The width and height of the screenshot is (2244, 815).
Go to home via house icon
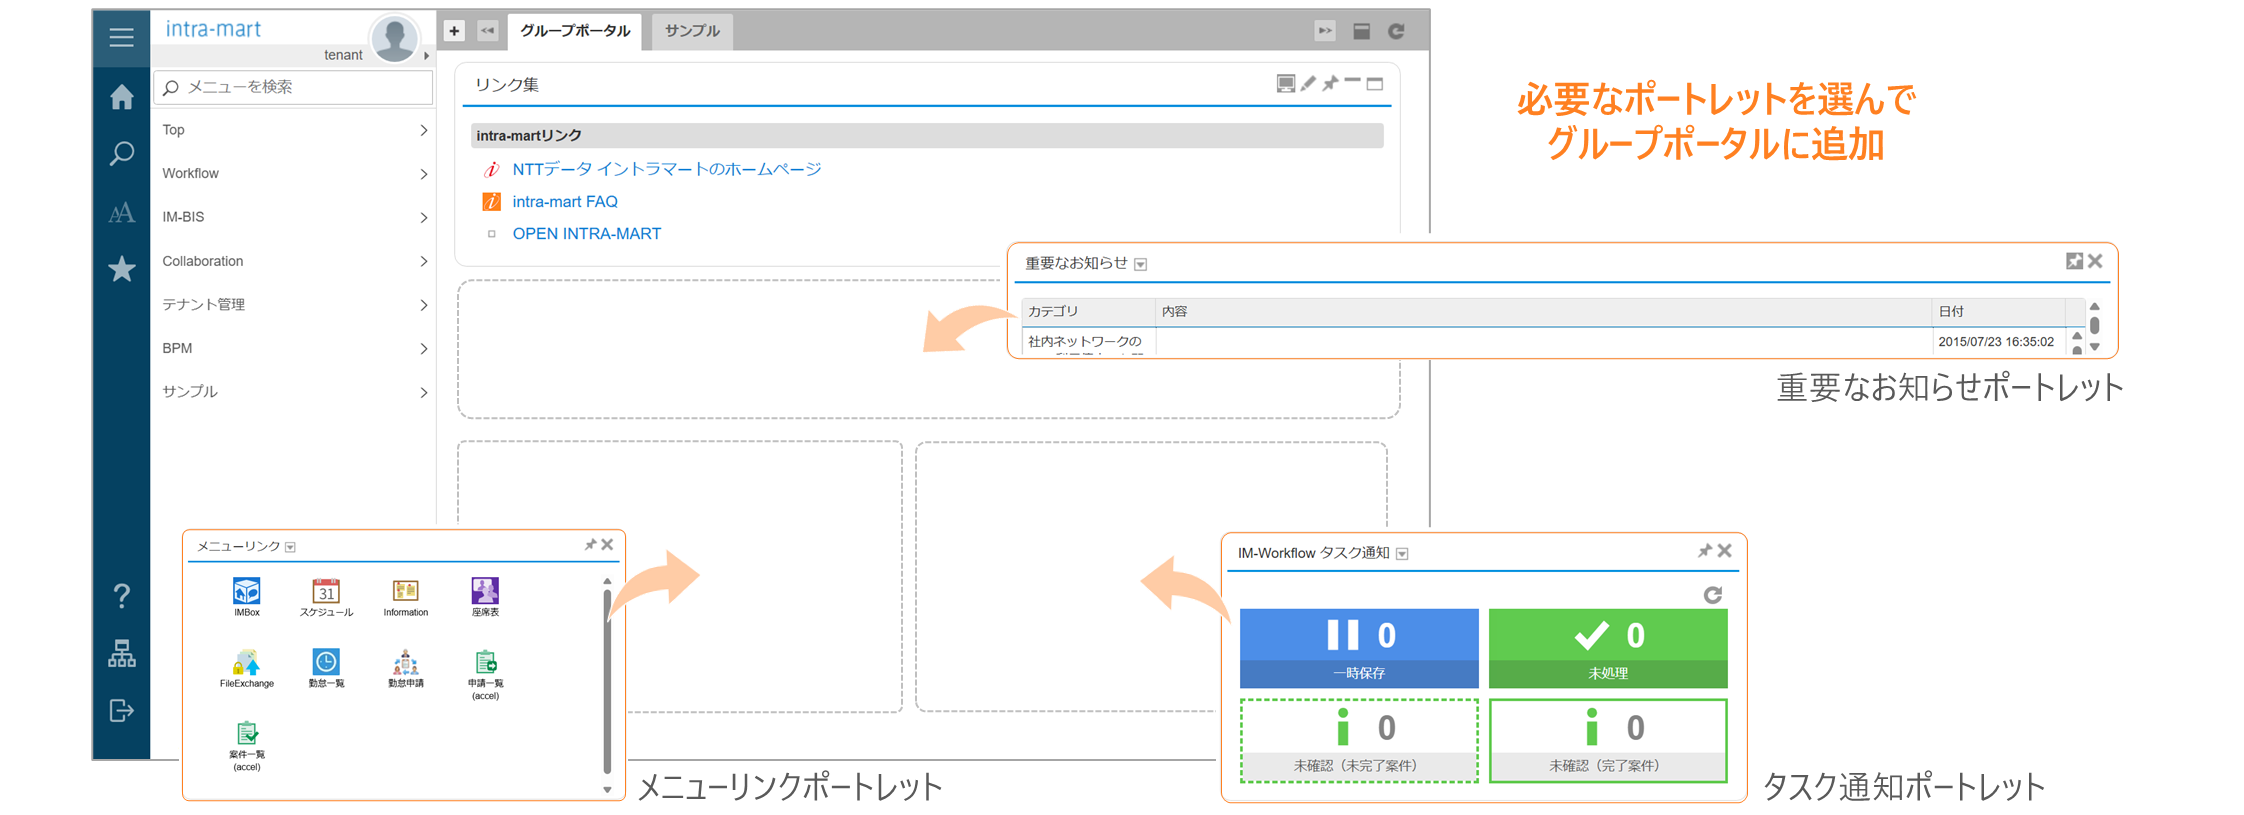click(x=121, y=97)
